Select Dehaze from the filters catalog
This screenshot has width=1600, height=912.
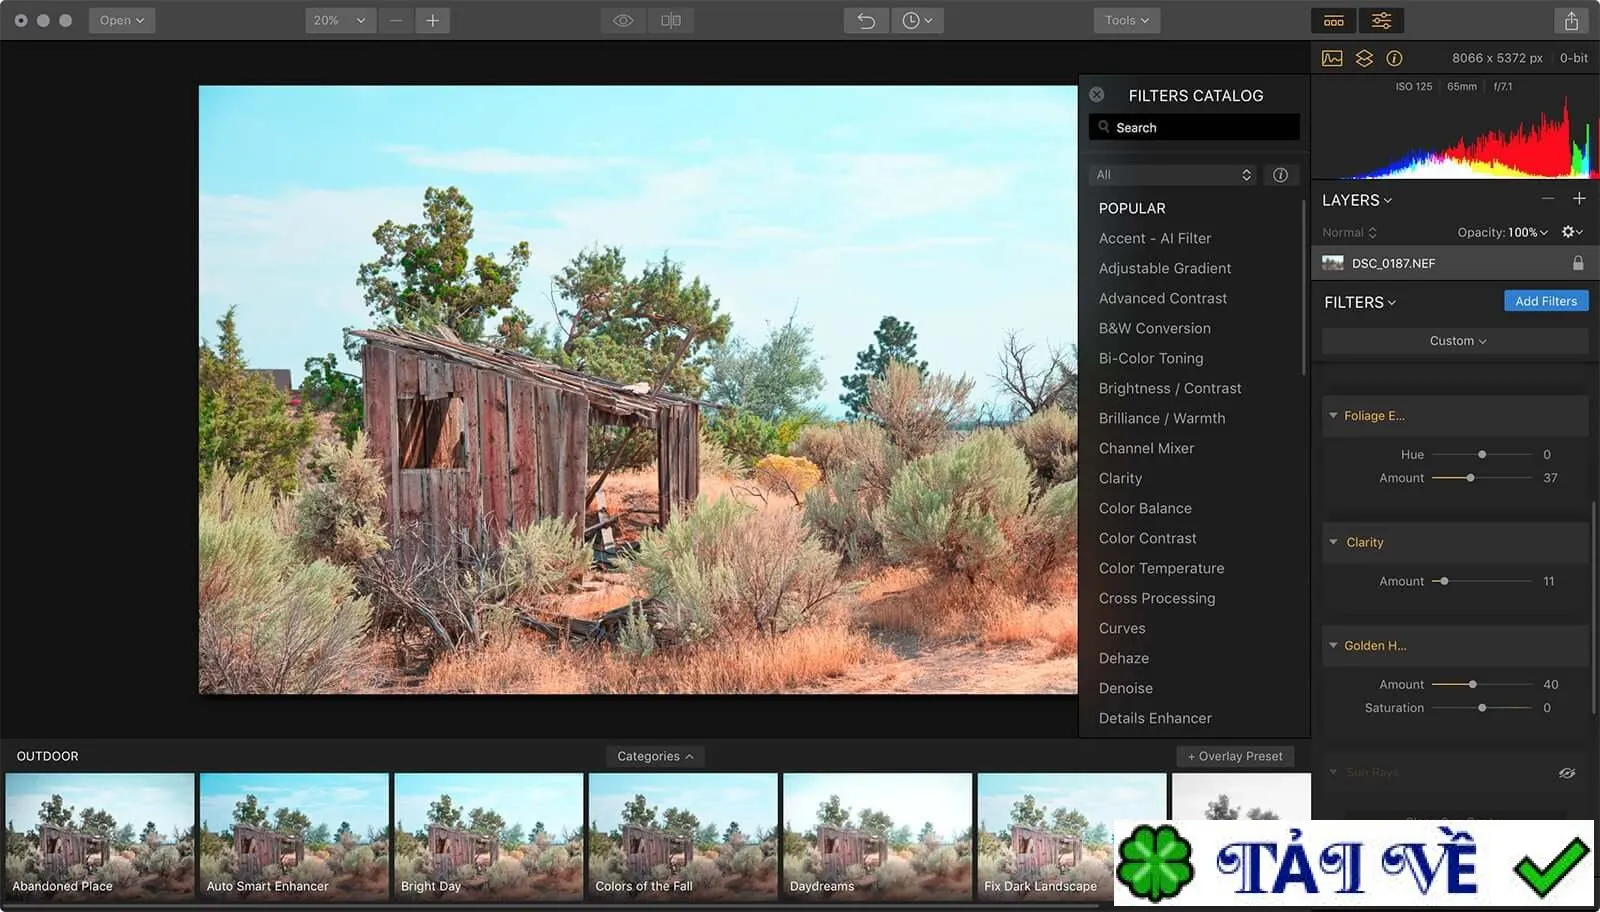pos(1123,658)
